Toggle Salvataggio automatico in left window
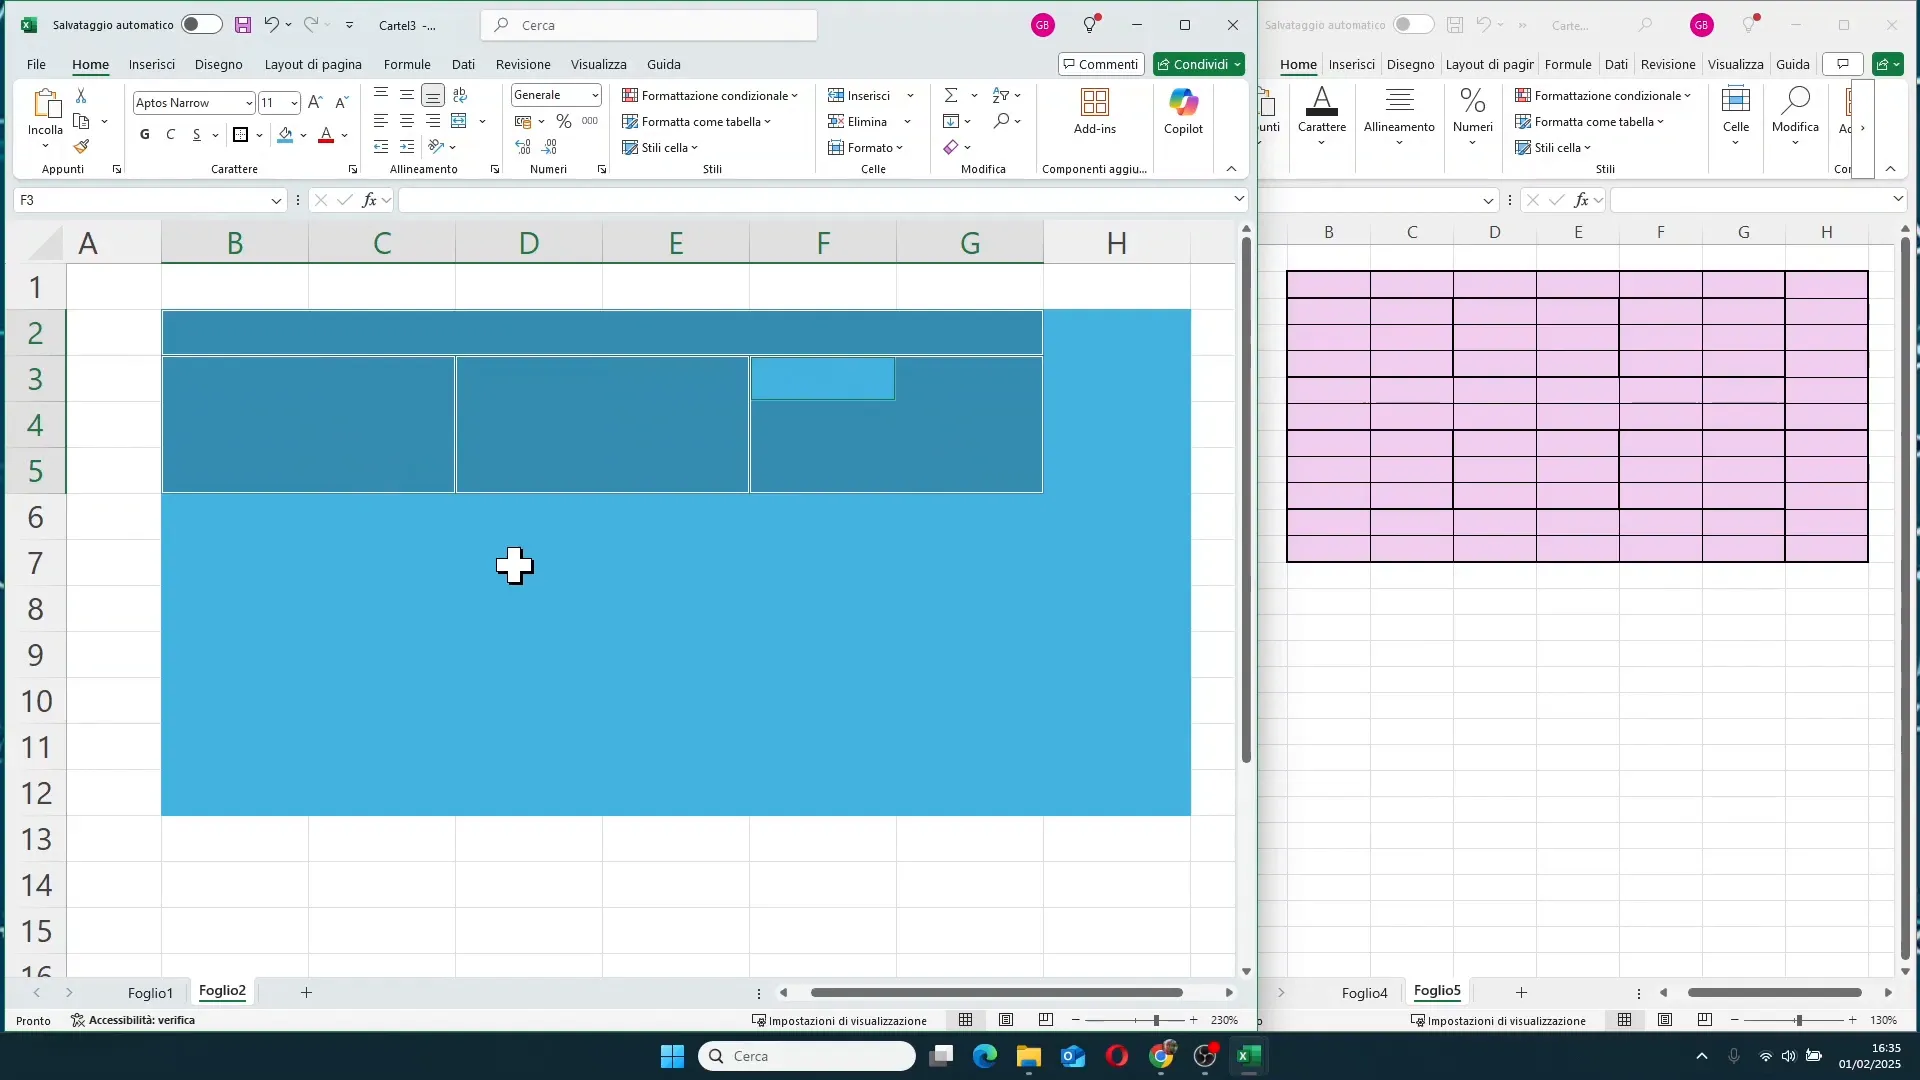This screenshot has height=1080, width=1920. coord(201,25)
